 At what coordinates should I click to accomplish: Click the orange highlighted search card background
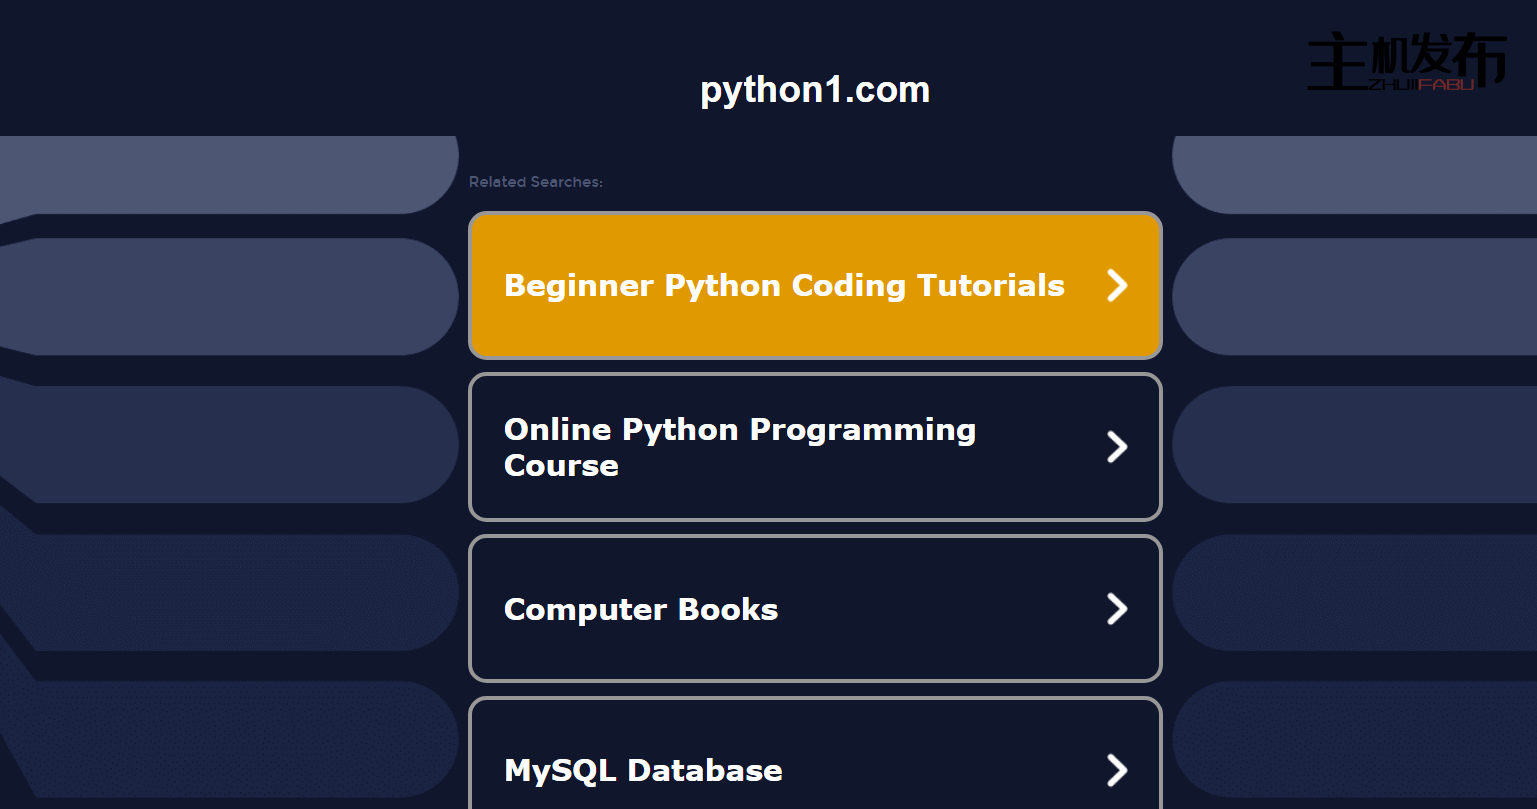[x=815, y=330]
